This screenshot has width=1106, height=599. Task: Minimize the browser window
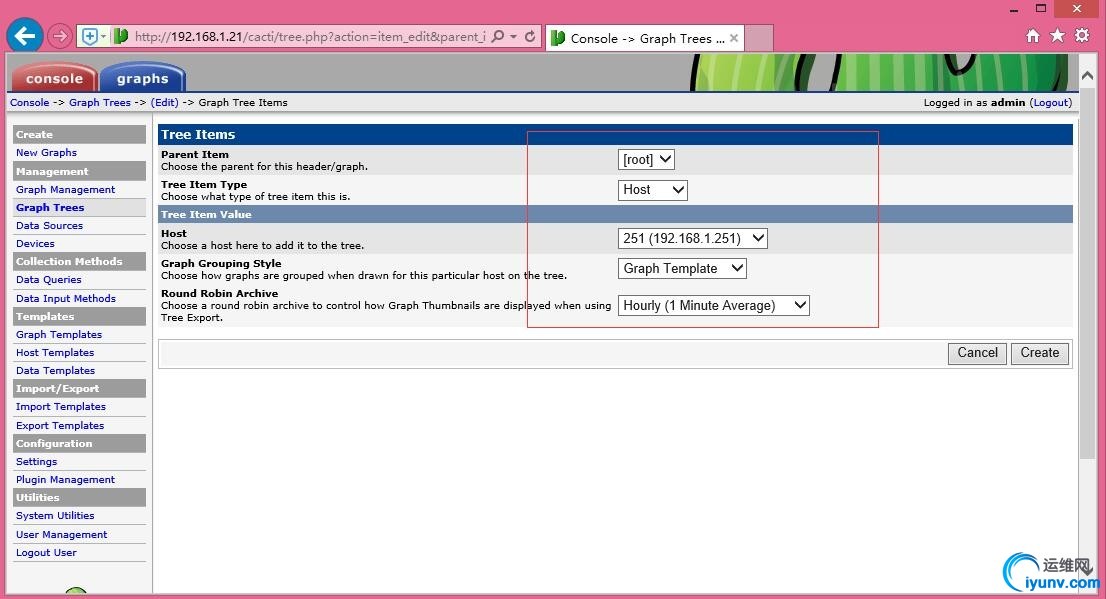(x=1014, y=10)
